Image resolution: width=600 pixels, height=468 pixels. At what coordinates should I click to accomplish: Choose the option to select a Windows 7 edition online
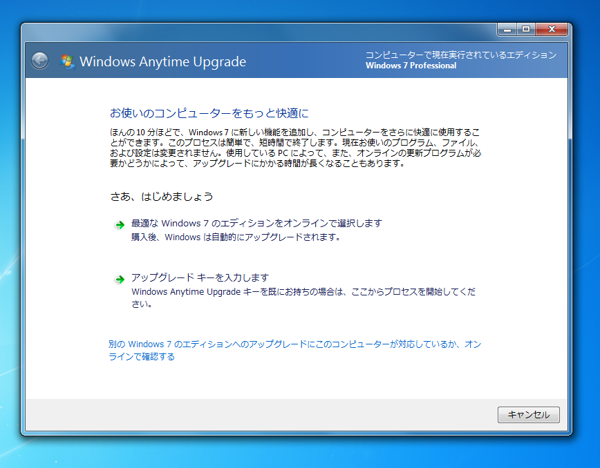click(256, 223)
